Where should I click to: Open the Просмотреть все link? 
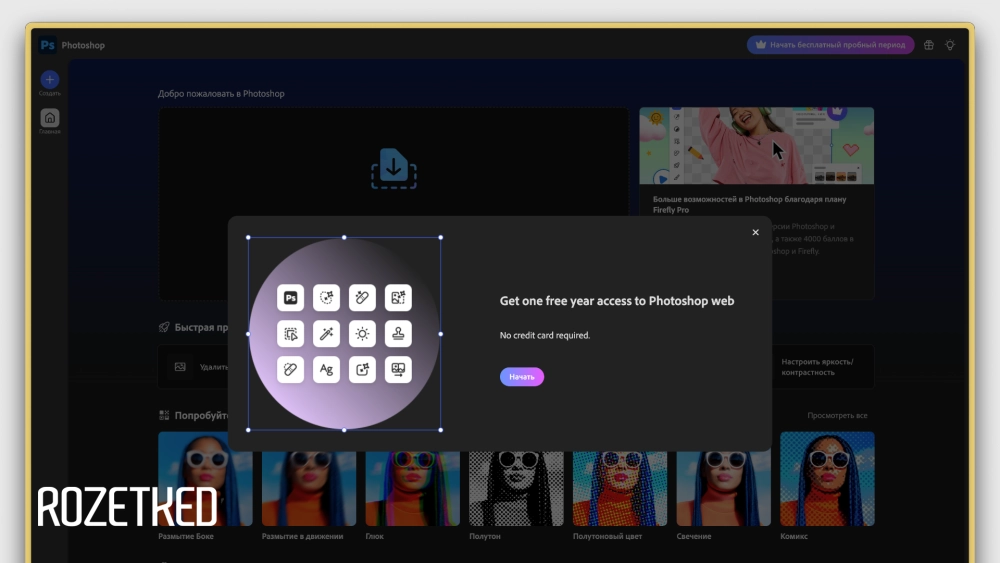coord(837,415)
